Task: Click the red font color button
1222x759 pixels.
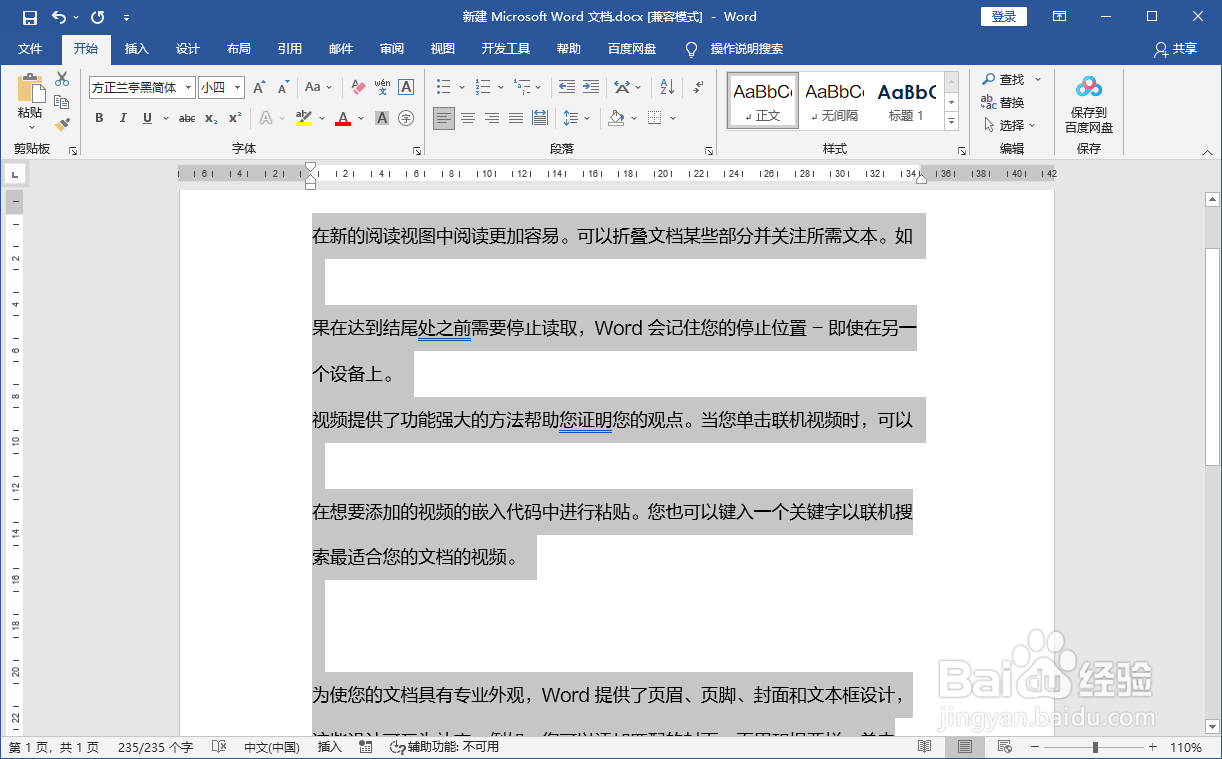Action: (x=343, y=118)
